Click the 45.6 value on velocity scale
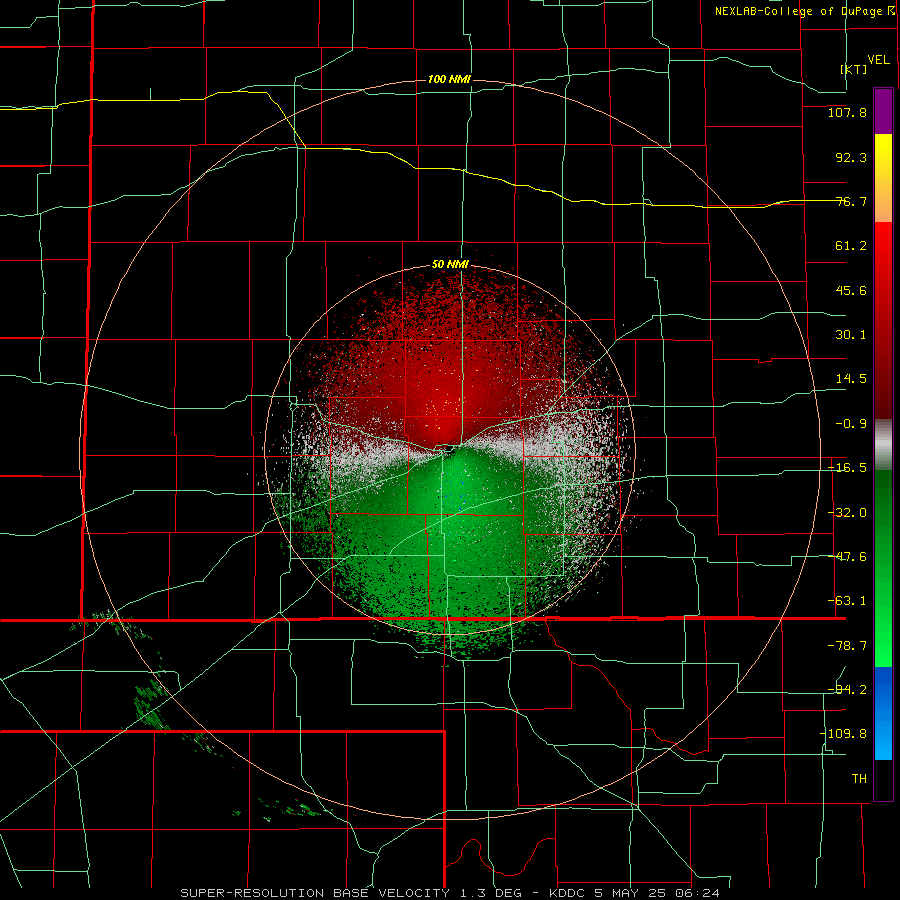Image resolution: width=900 pixels, height=900 pixels. click(851, 290)
